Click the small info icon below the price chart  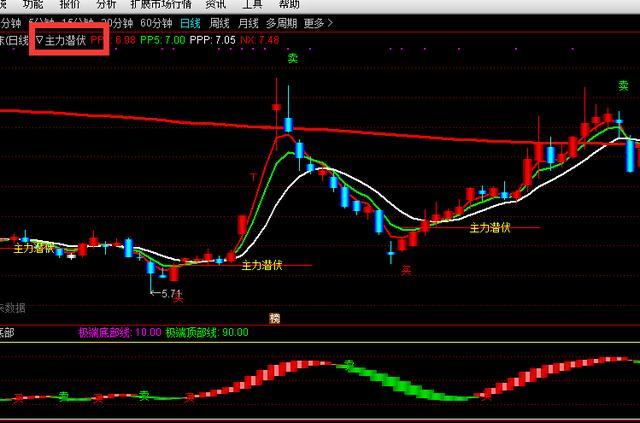tap(275, 318)
